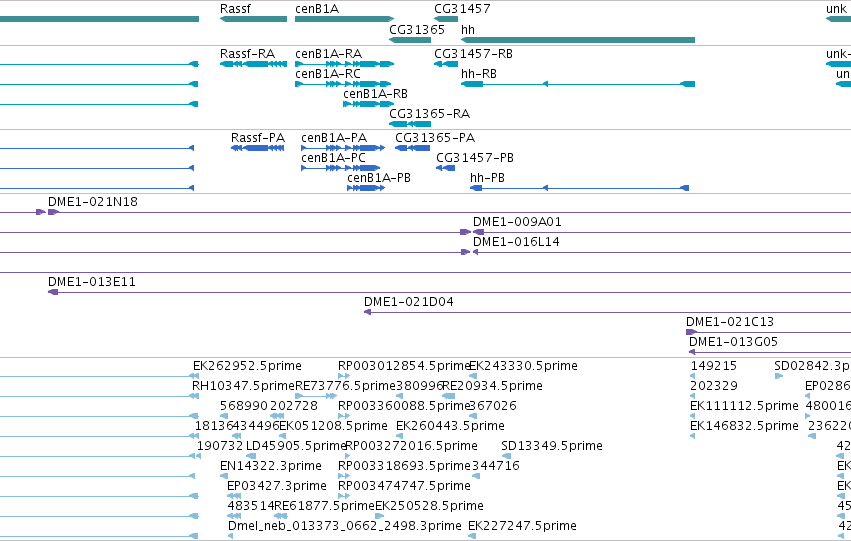Select the cenB1A-RC transcript
Screen dimensions: 851x541
pos(343,84)
